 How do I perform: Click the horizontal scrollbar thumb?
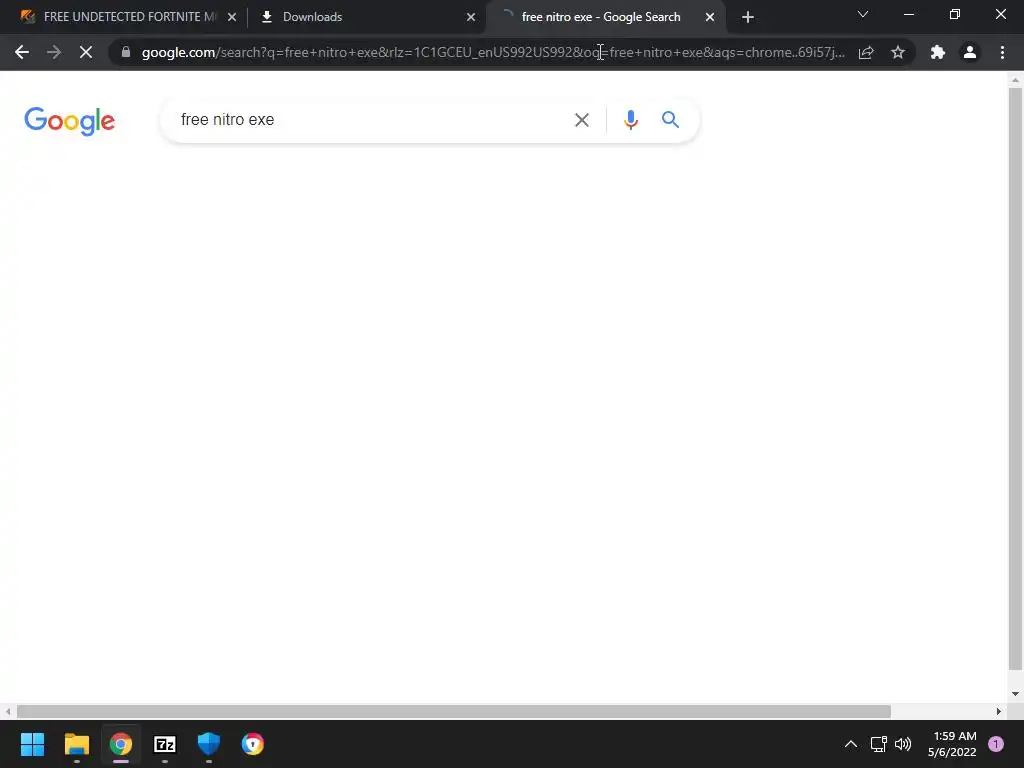click(x=453, y=711)
